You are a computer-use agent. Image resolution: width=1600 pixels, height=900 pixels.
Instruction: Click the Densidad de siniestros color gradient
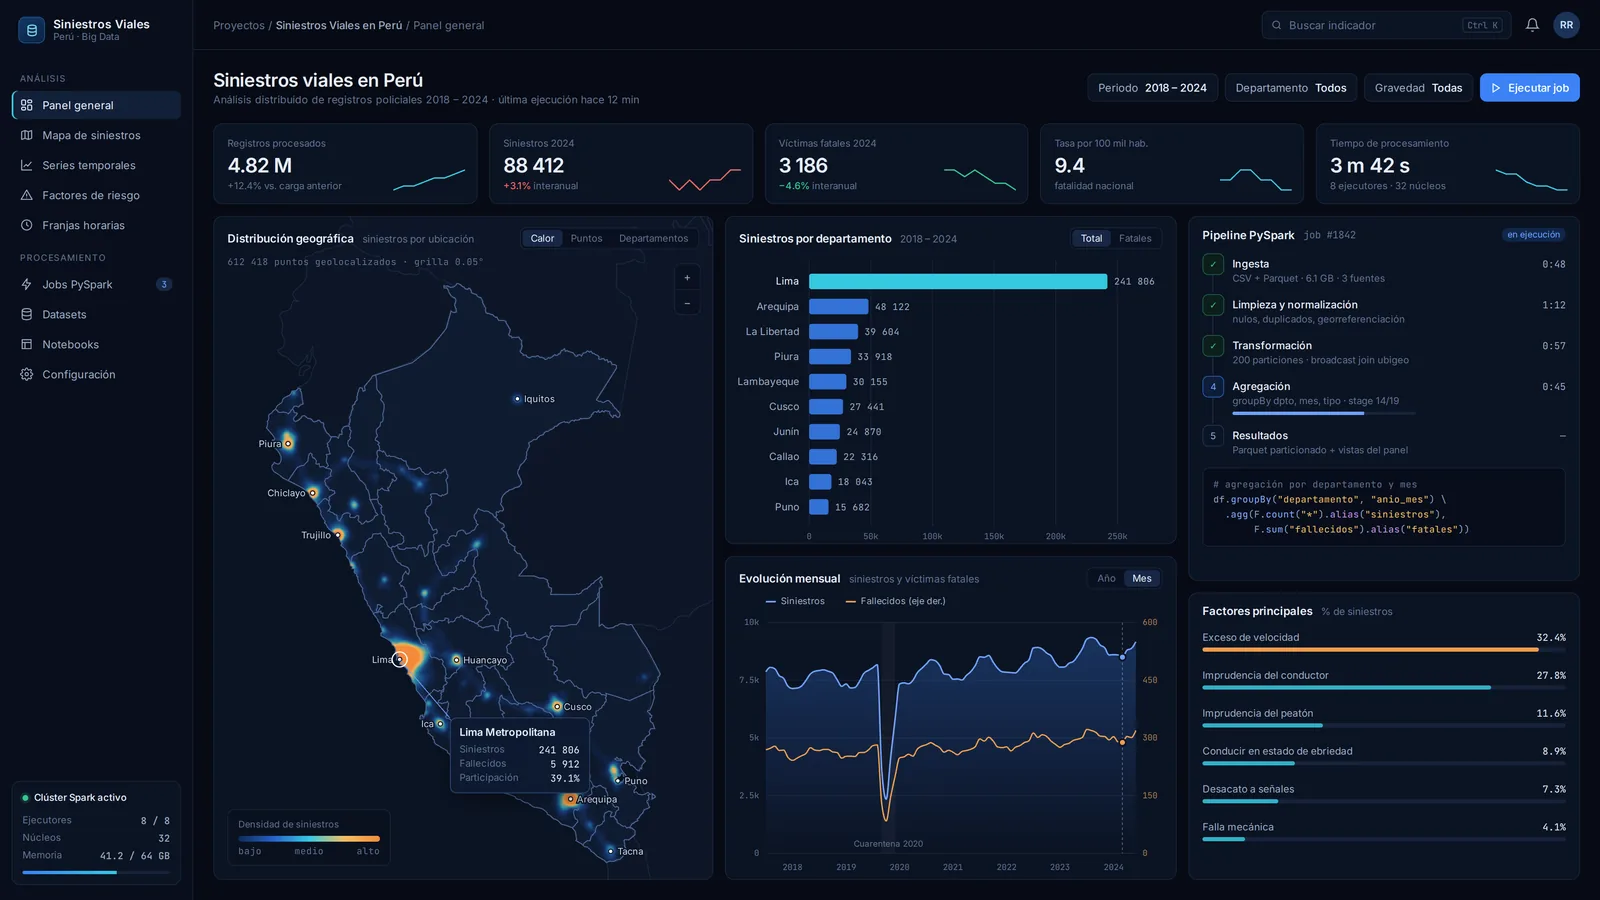coord(309,838)
